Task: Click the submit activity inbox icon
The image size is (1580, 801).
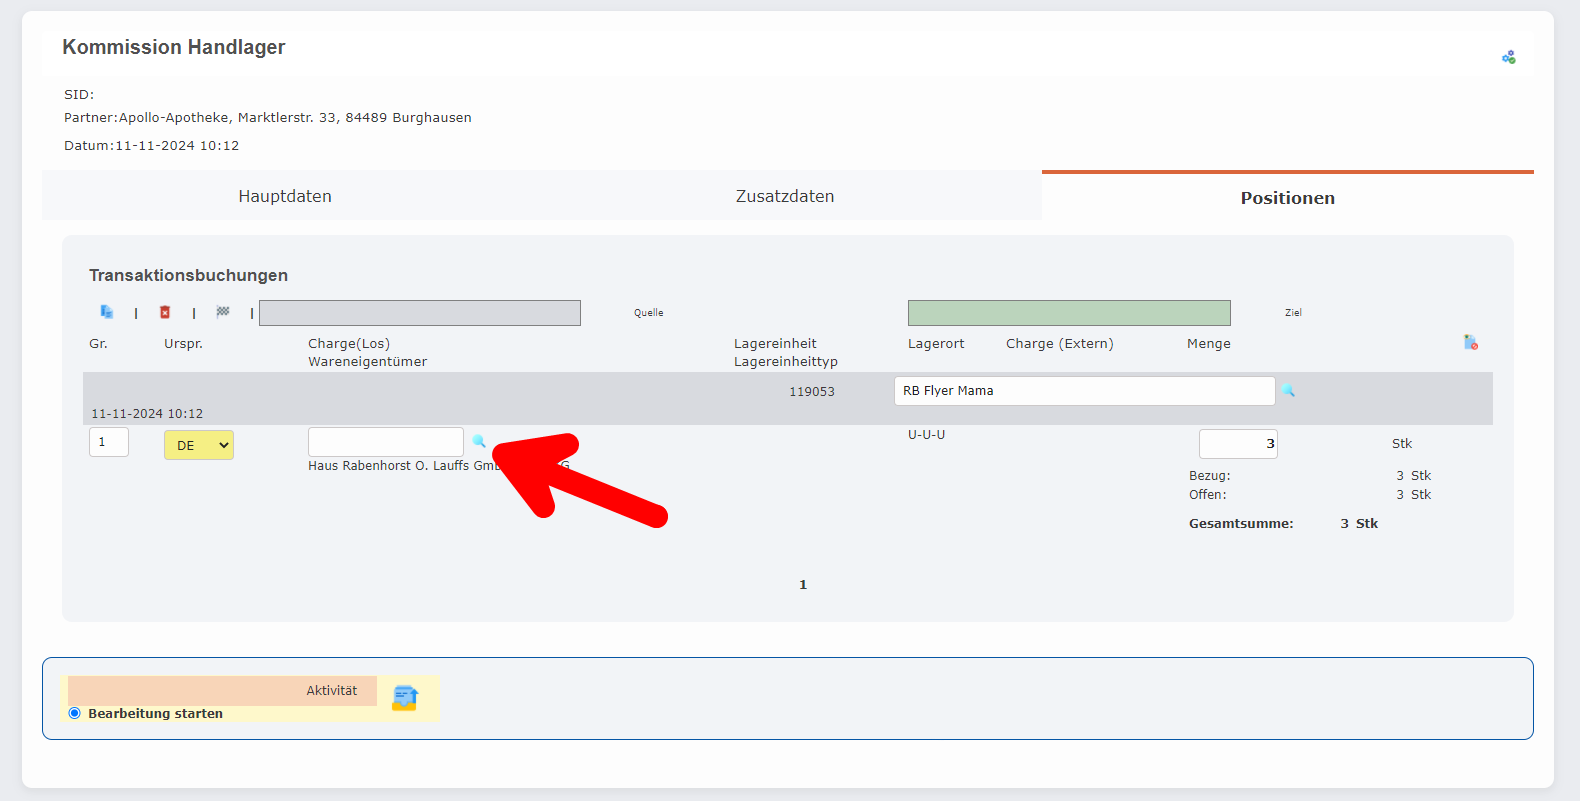Action: point(404,697)
